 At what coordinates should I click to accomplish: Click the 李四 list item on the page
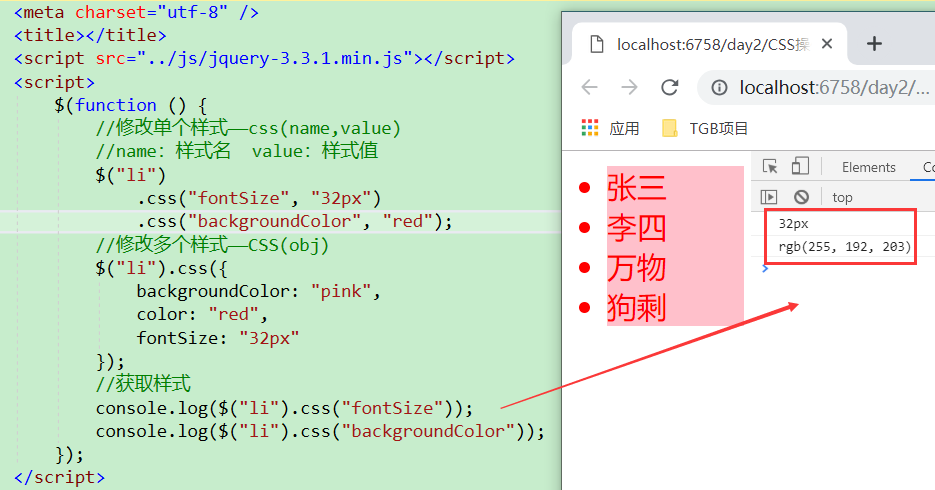click(x=636, y=228)
